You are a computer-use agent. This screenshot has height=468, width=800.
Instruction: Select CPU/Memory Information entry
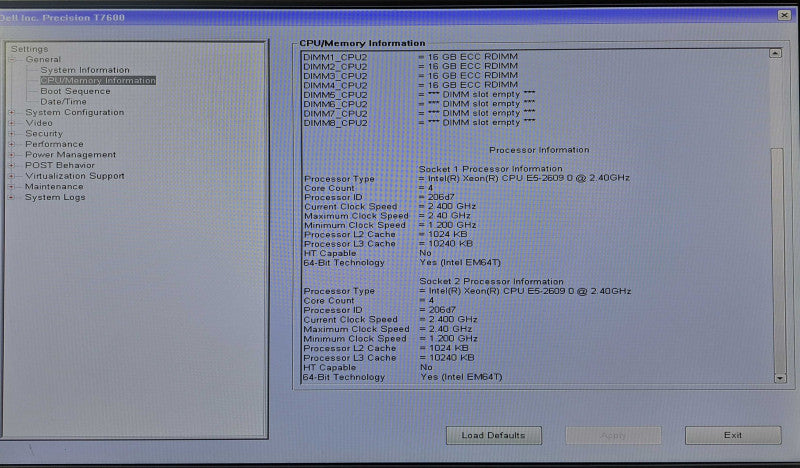(98, 81)
